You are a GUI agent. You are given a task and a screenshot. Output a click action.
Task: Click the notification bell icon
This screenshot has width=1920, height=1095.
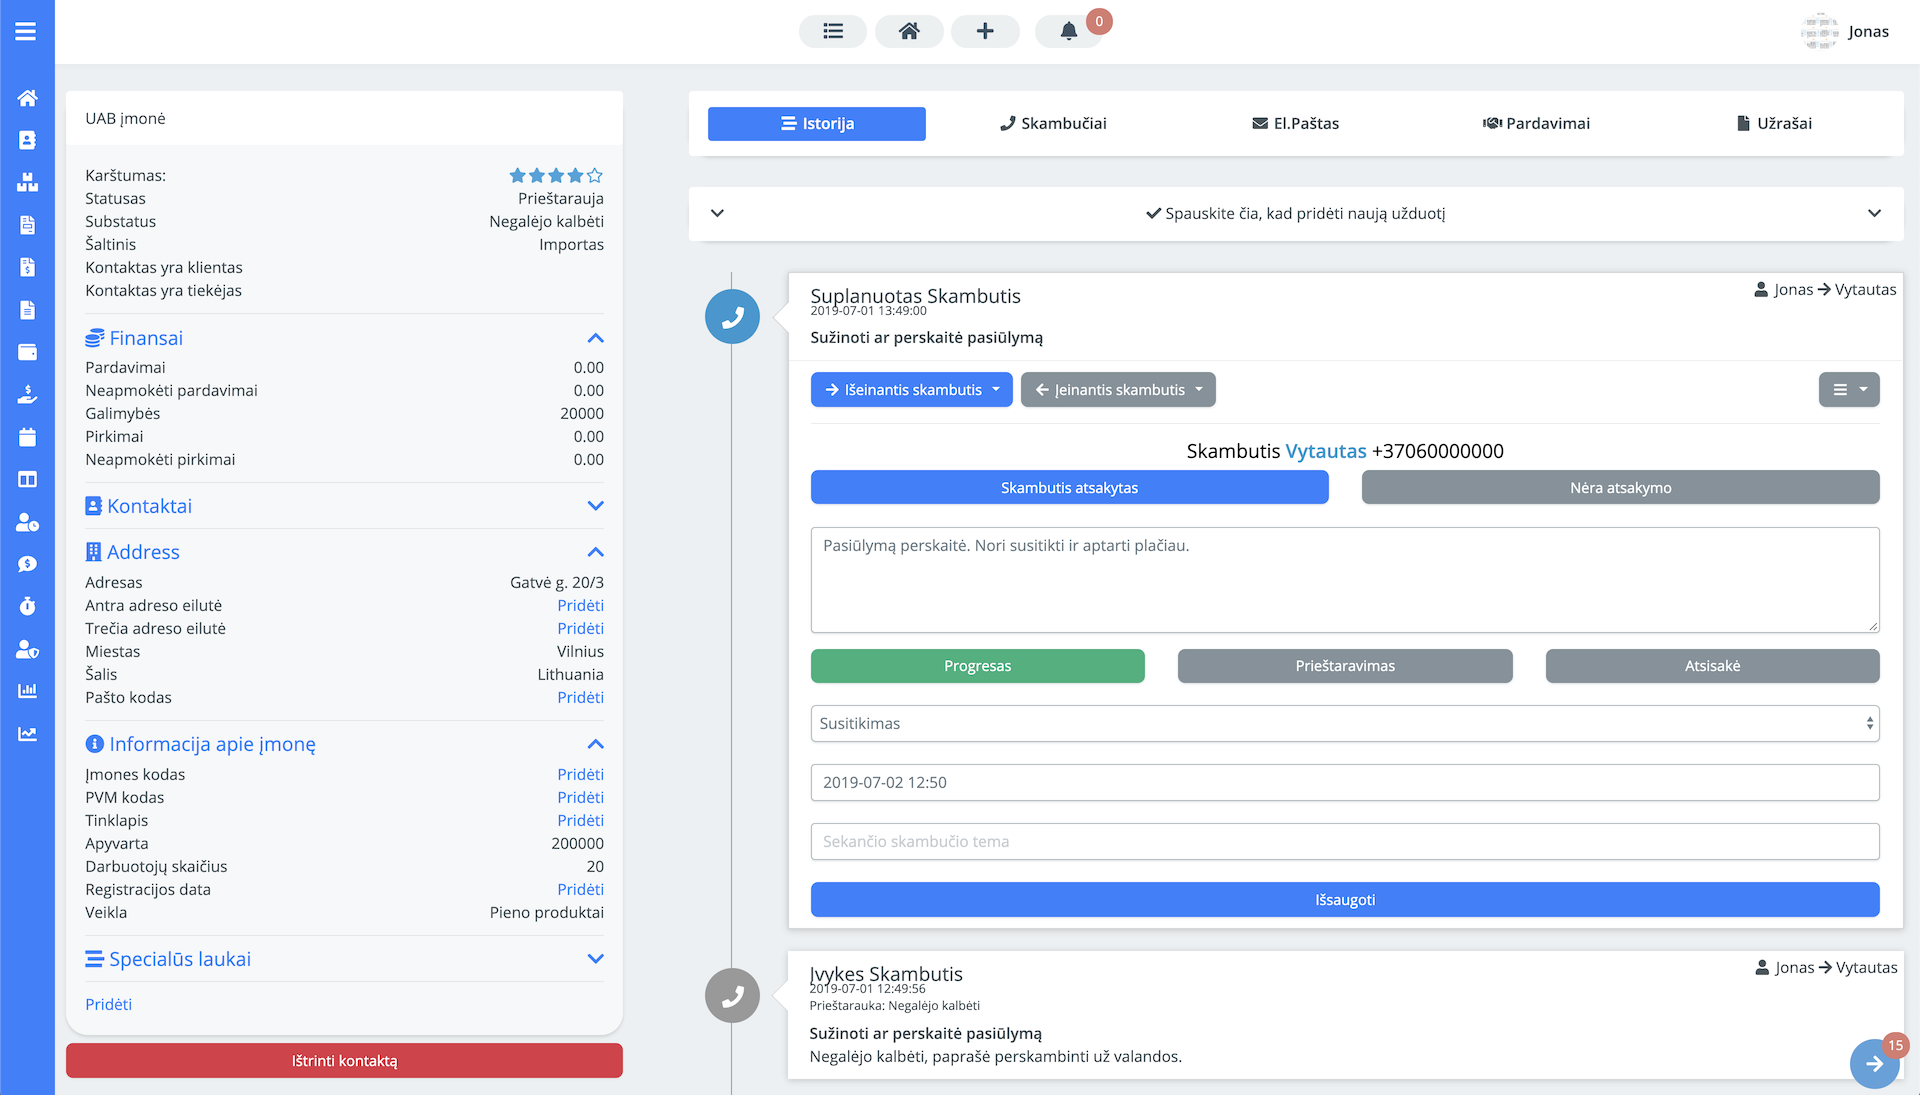(1068, 31)
